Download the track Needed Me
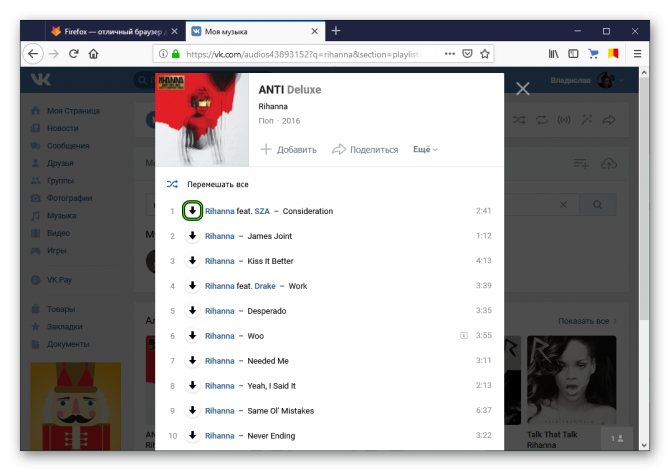Viewport: 670px width, 471px height. click(x=192, y=361)
